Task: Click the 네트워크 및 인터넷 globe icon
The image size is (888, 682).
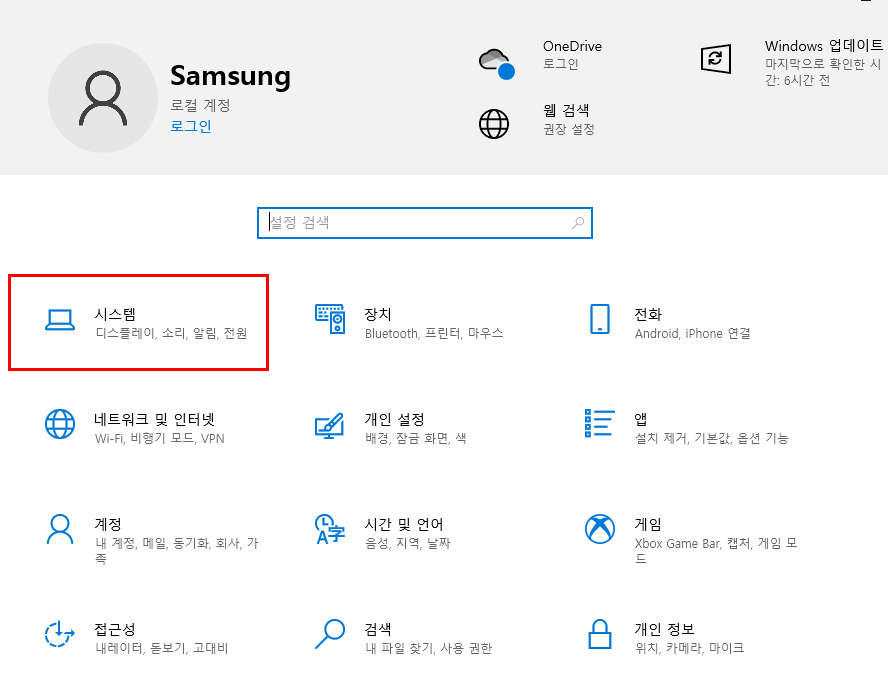Action: pos(60,424)
